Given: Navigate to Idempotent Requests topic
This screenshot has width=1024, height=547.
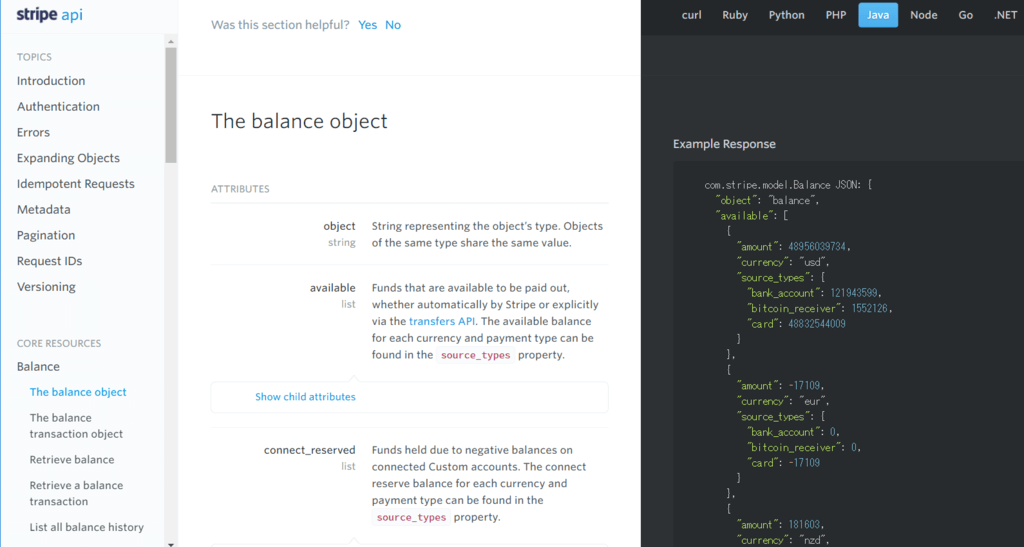Looking at the screenshot, I should 76,184.
